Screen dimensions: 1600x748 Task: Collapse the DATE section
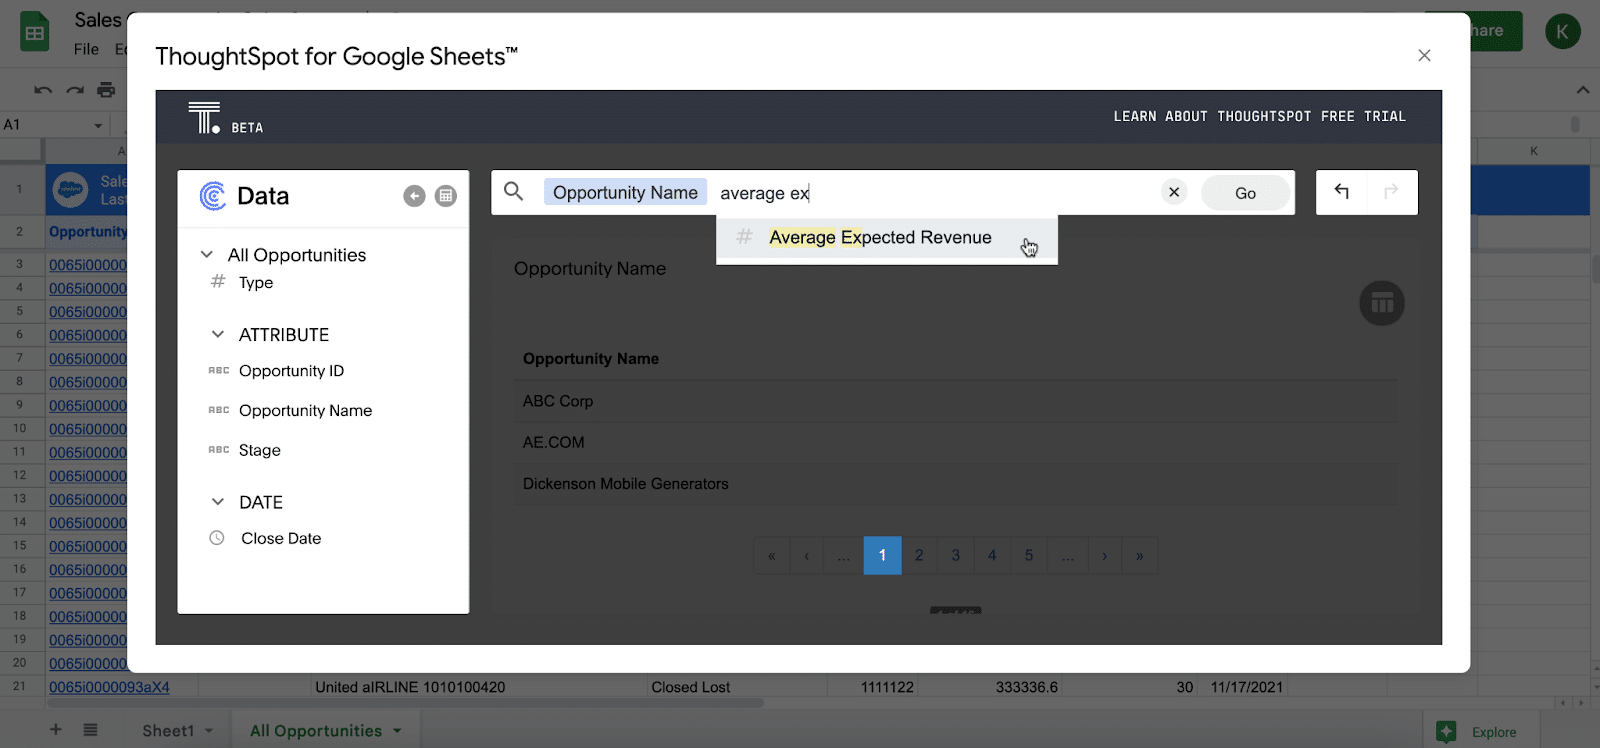pyautogui.click(x=218, y=502)
